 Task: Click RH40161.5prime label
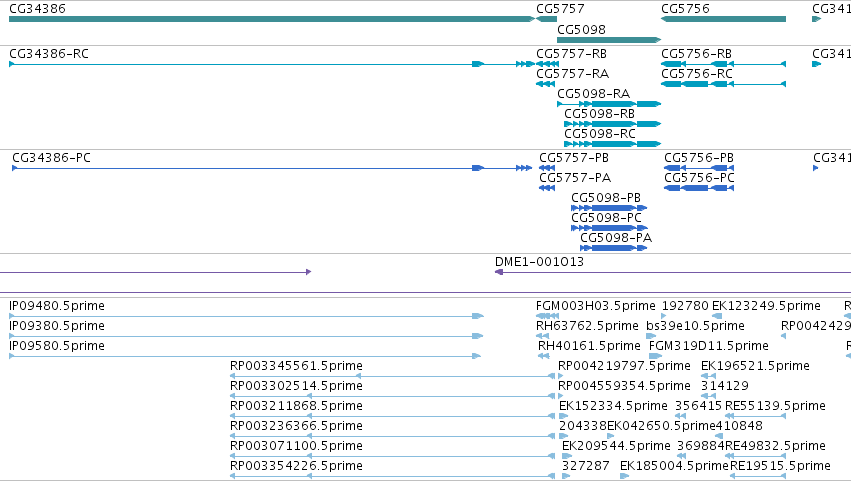pyautogui.click(x=589, y=346)
